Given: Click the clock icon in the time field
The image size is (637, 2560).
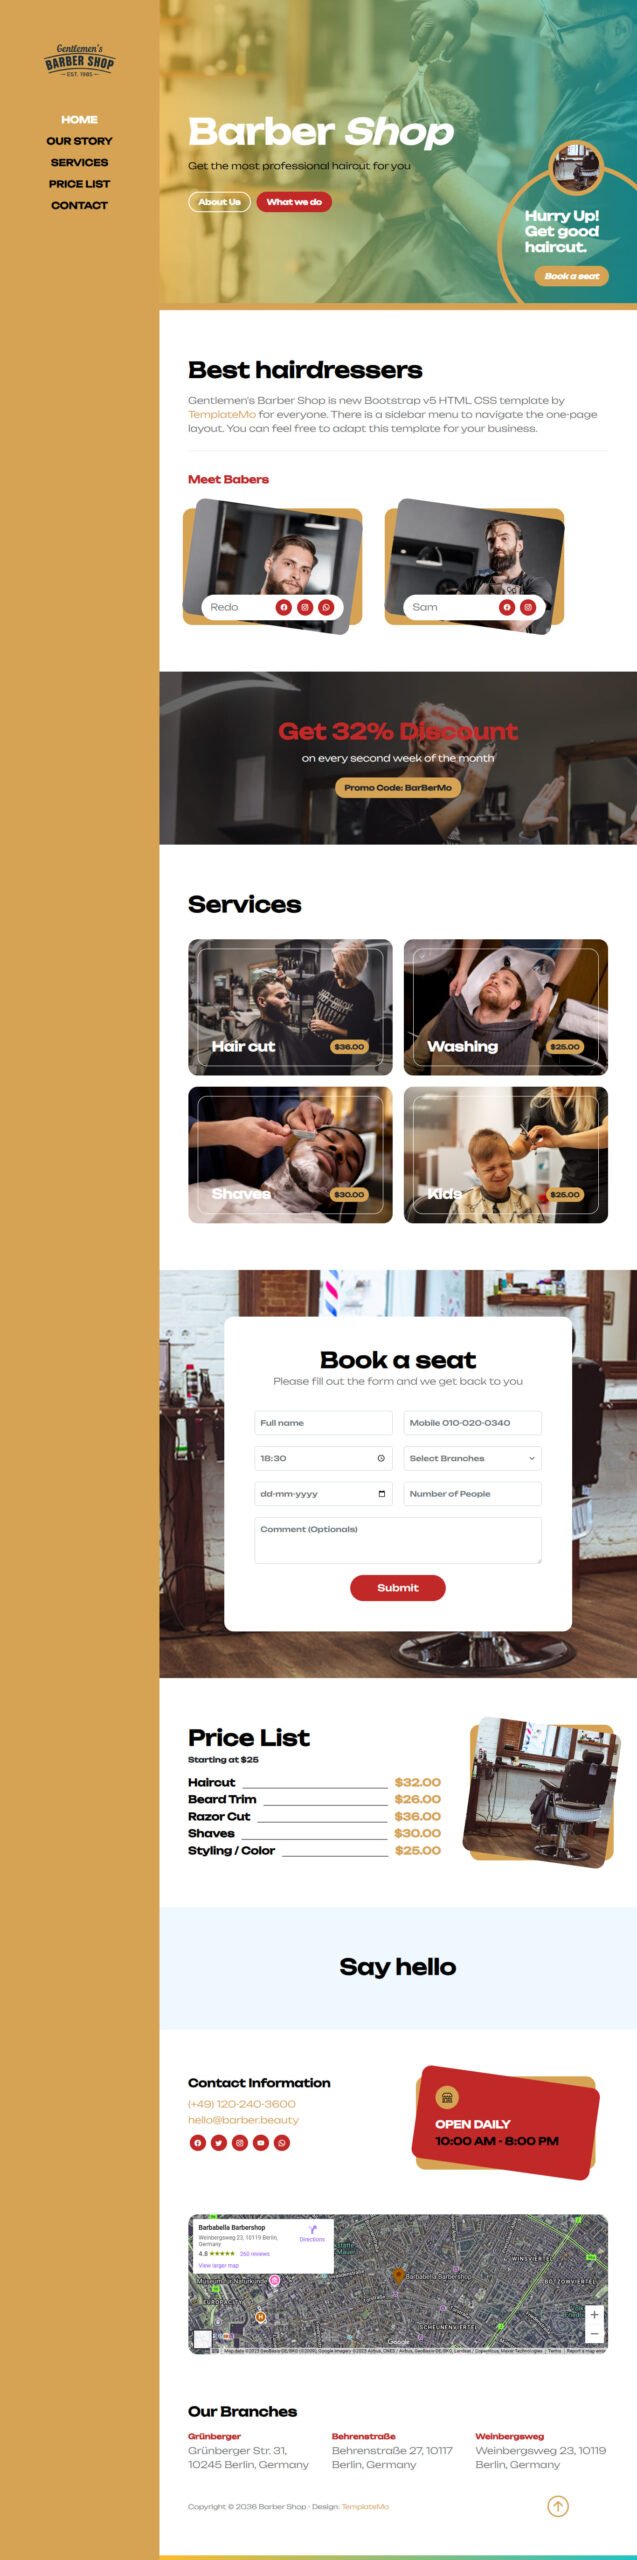Looking at the screenshot, I should pyautogui.click(x=381, y=1458).
